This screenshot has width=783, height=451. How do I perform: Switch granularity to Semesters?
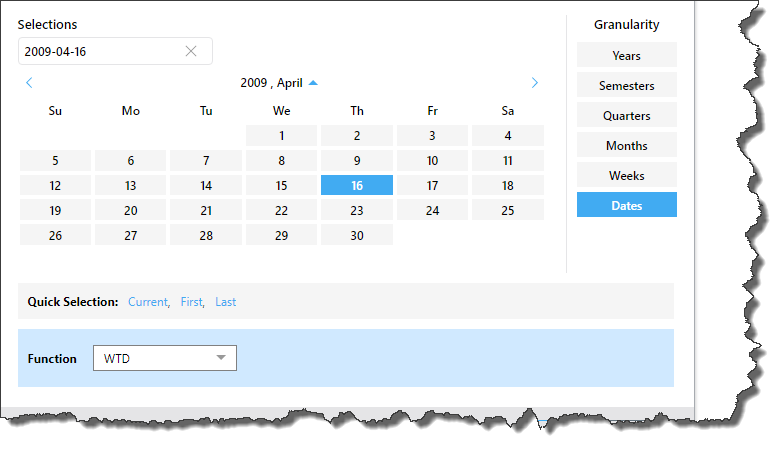626,85
